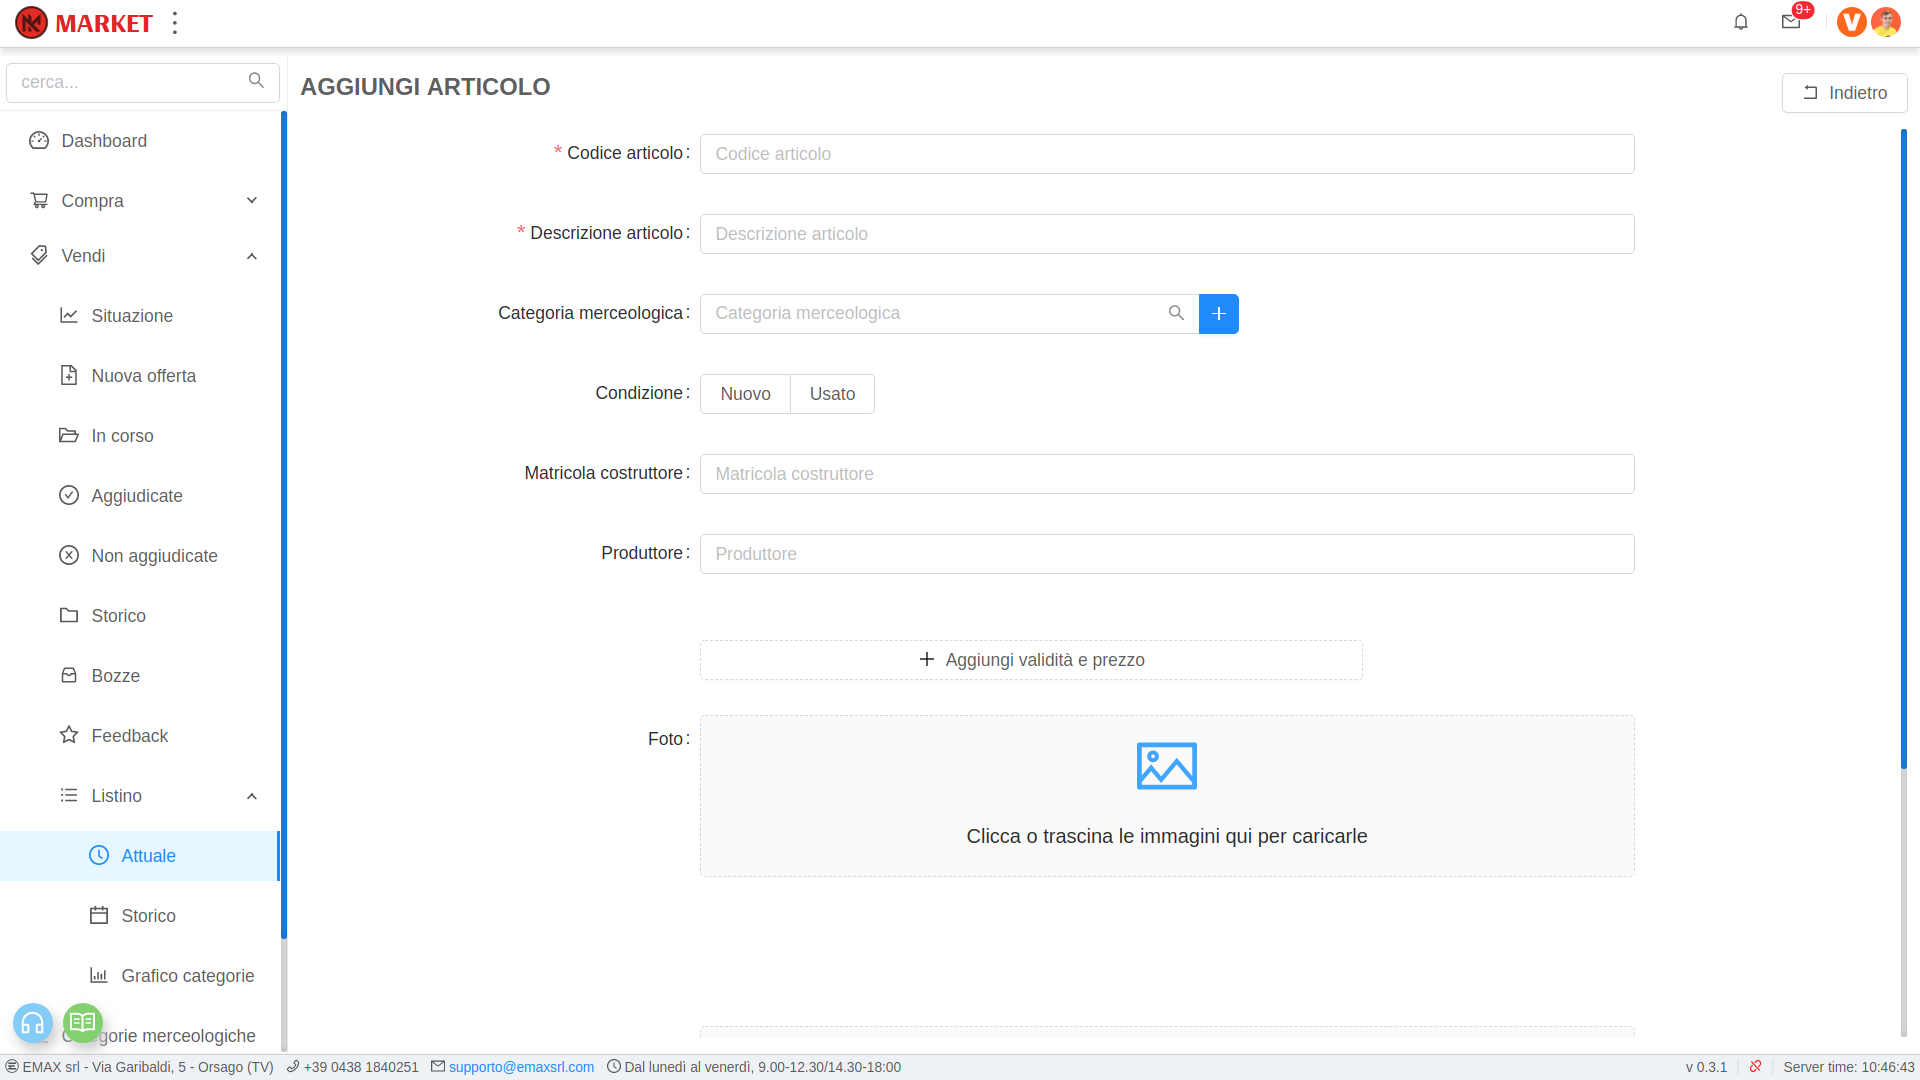1920x1080 pixels.
Task: Select the Nuovo condition option
Action: [745, 394]
